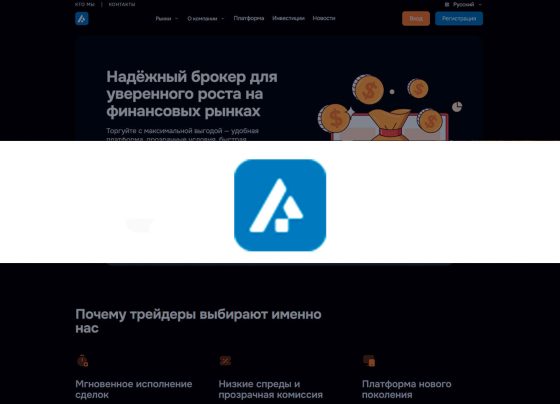Screen dimensions: 560x404
Task: Click the large dollar coin at the top of the illustration
Action: pyautogui.click(x=368, y=90)
